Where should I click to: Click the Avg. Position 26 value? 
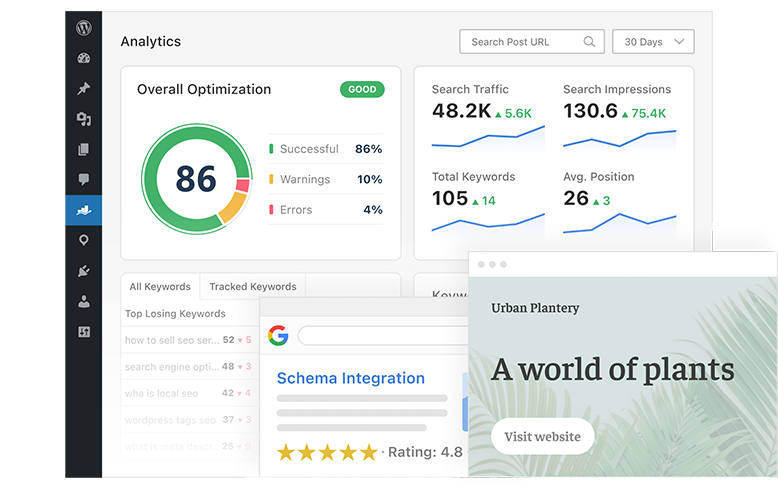point(576,198)
